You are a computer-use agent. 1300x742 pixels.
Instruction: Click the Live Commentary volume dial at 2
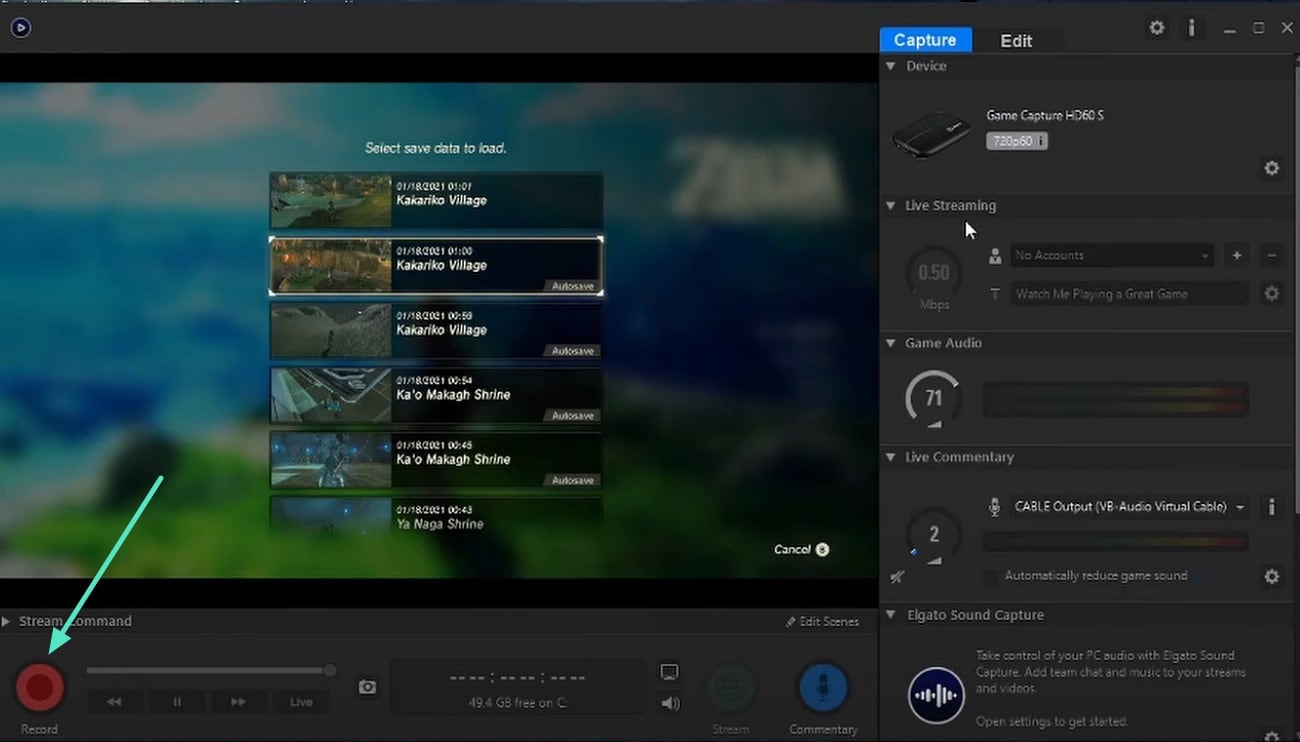tap(933, 534)
